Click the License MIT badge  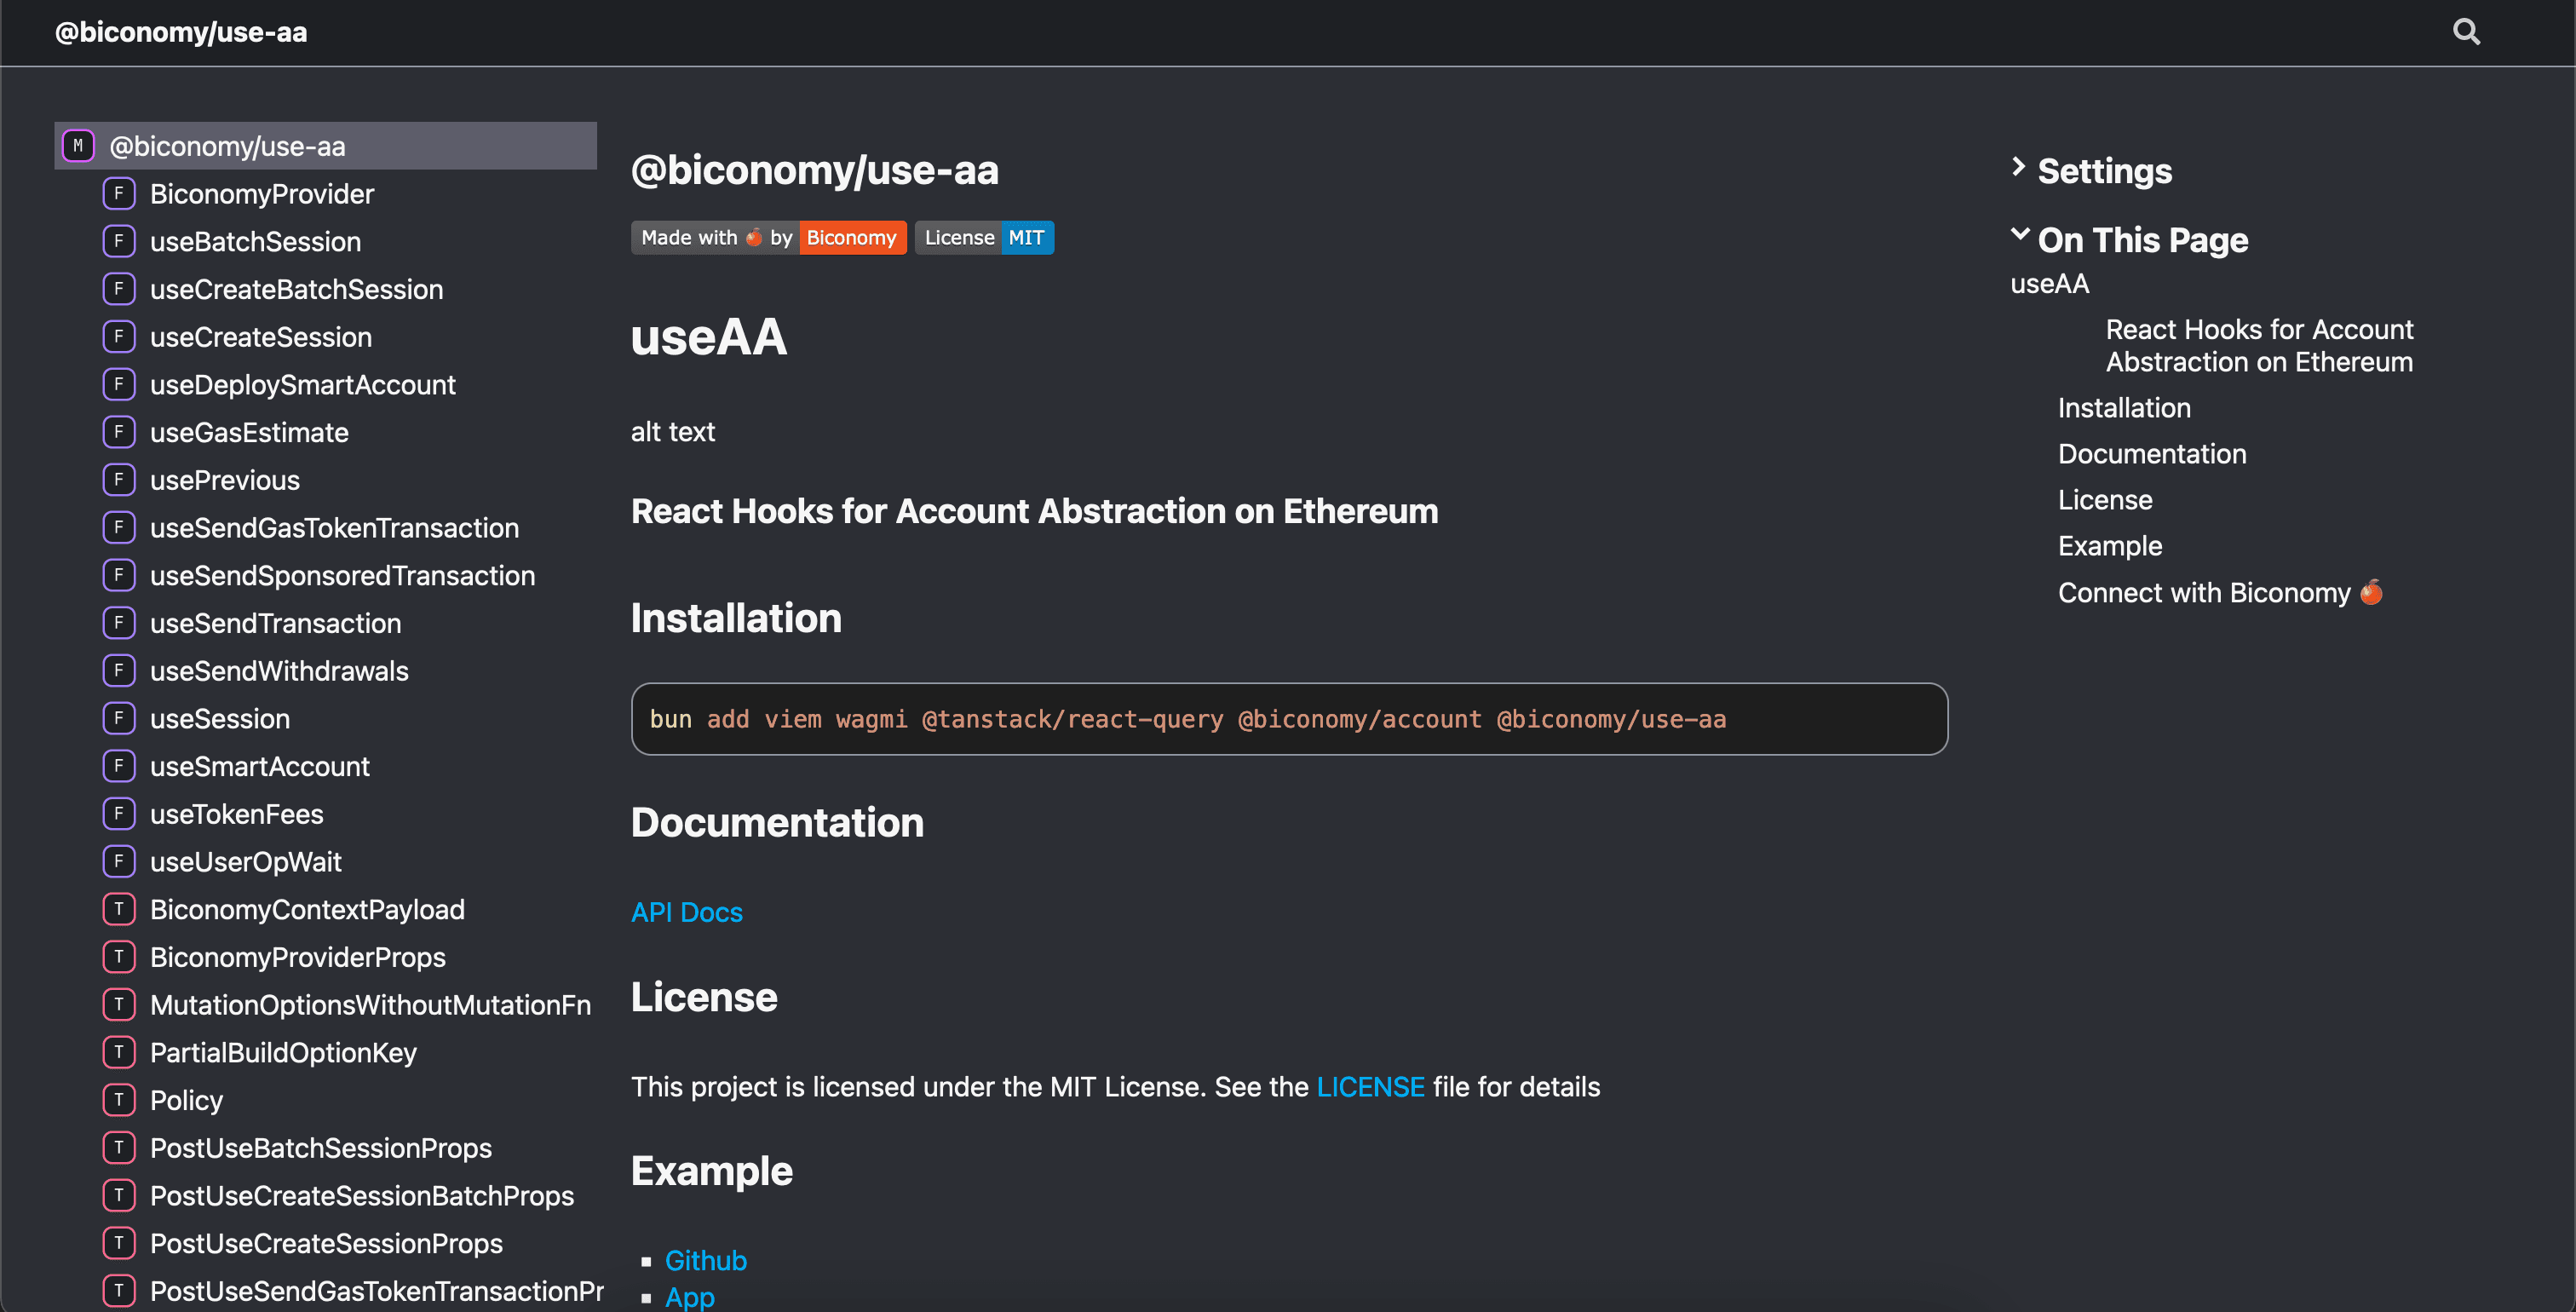(984, 238)
